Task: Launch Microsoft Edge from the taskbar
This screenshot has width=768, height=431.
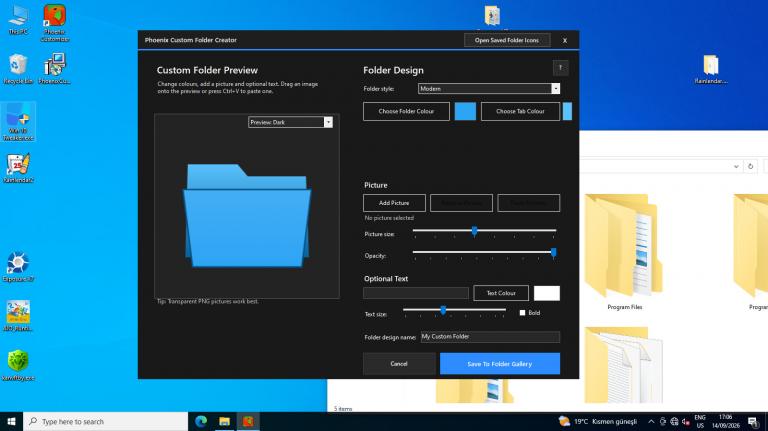Action: coord(201,421)
